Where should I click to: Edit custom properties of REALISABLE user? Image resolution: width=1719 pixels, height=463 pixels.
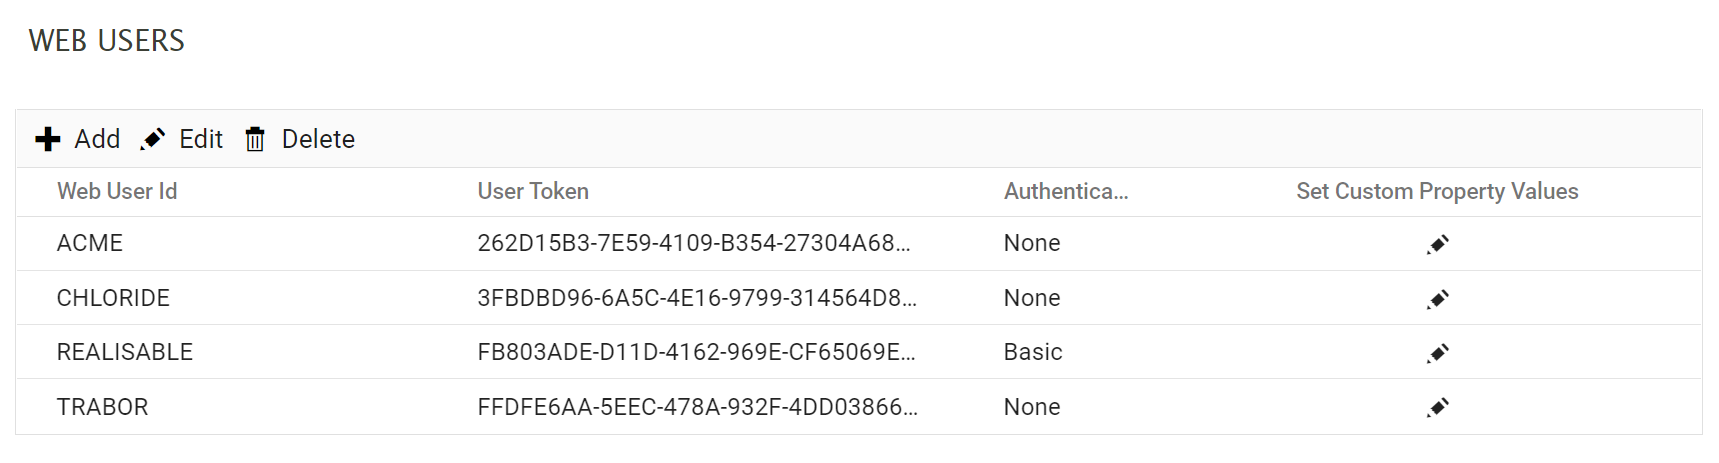tap(1437, 353)
